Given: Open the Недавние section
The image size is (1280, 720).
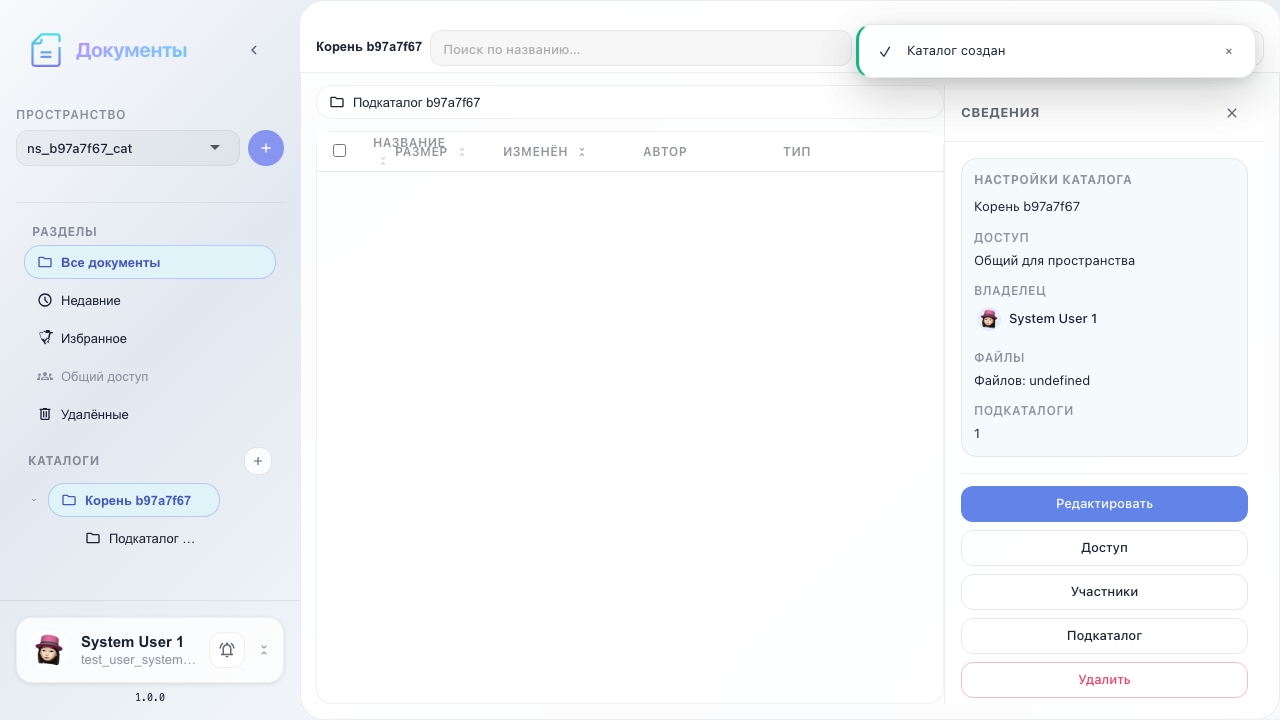Looking at the screenshot, I should pyautogui.click(x=150, y=300).
